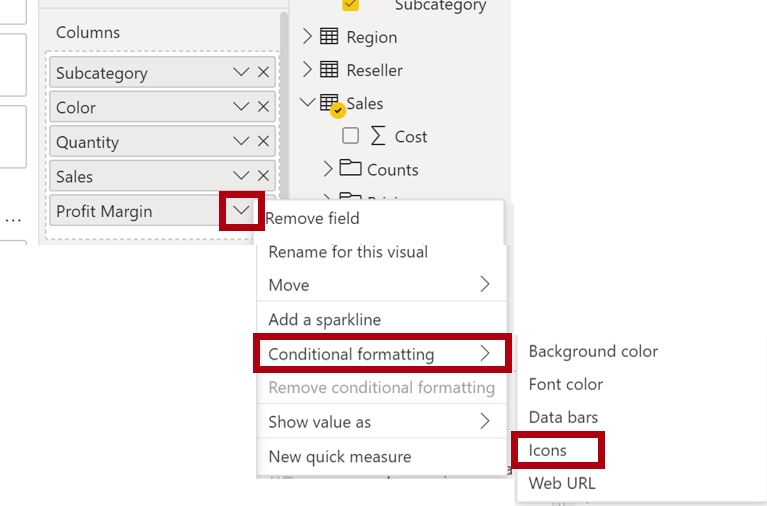Uncheck the yellow Subcategory checkbox
Viewport: 767px width, 506px height.
(350, 5)
